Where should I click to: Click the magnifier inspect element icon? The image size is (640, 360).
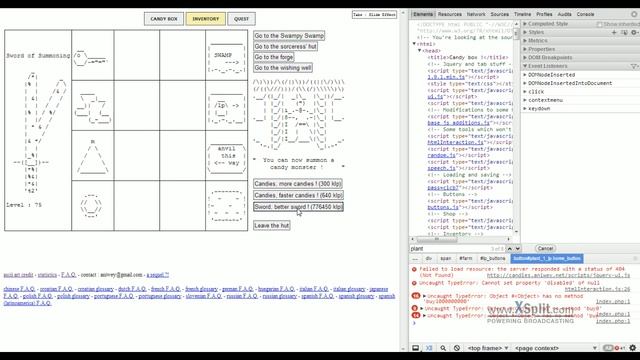443,348
